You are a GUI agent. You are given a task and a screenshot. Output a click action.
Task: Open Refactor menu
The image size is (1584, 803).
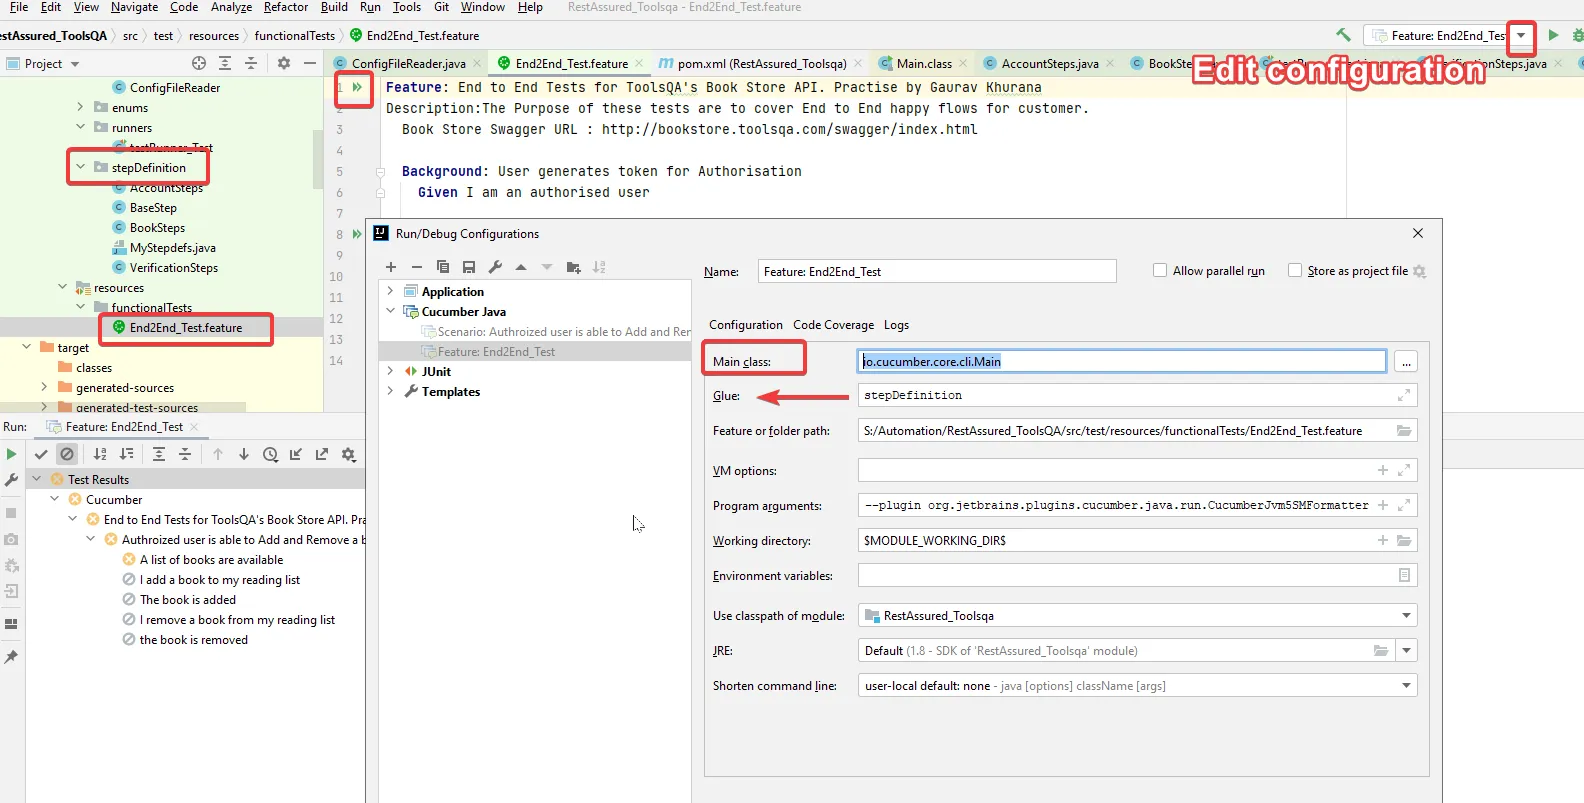[286, 7]
